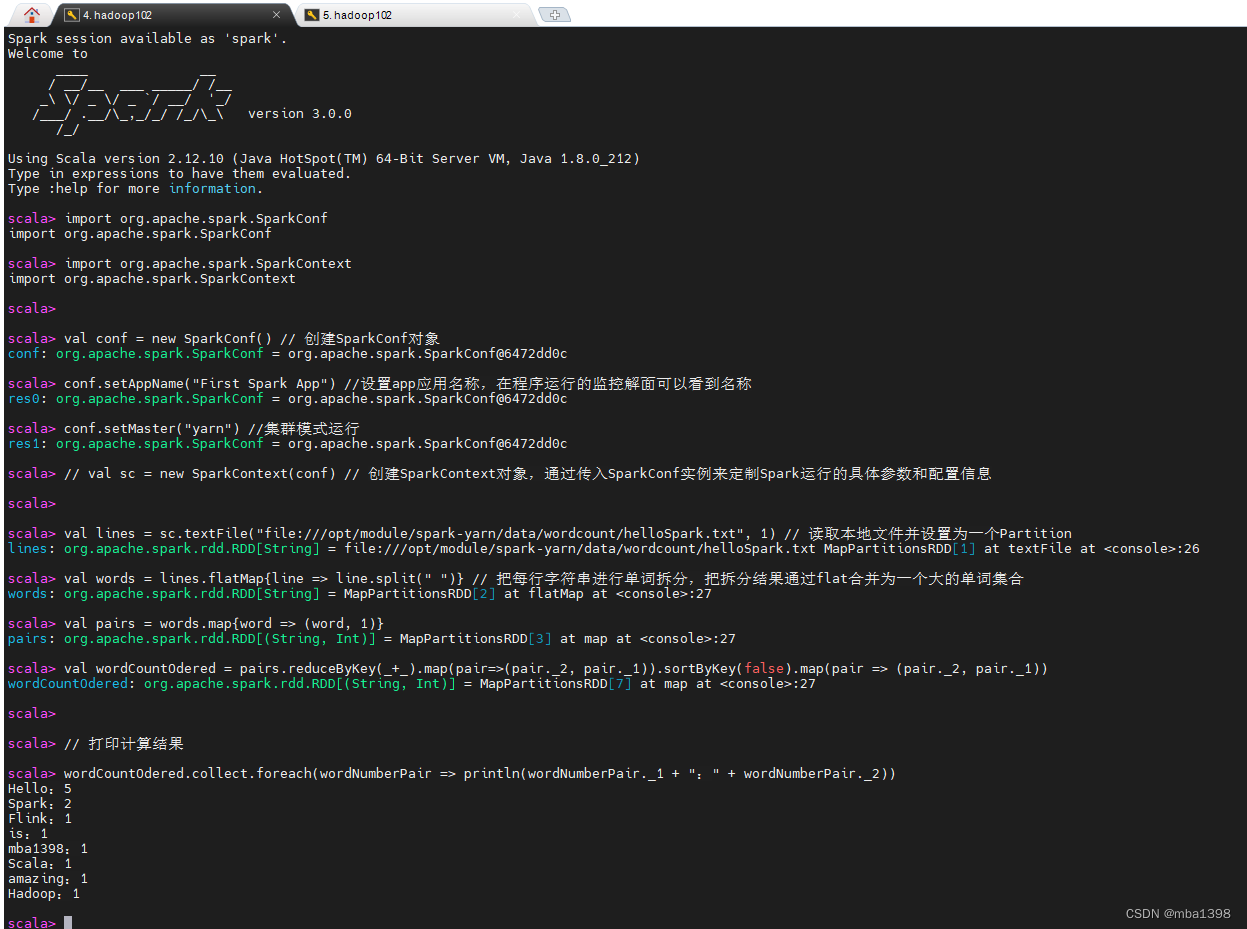This screenshot has width=1247, height=929.
Task: Click the "val words = lines.flatMap" command
Action: point(516,579)
